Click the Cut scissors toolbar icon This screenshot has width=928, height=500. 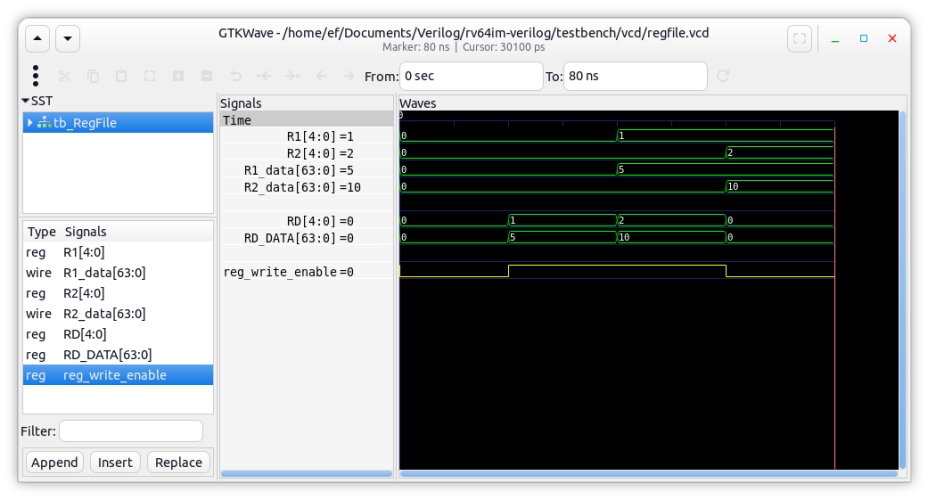click(x=64, y=76)
